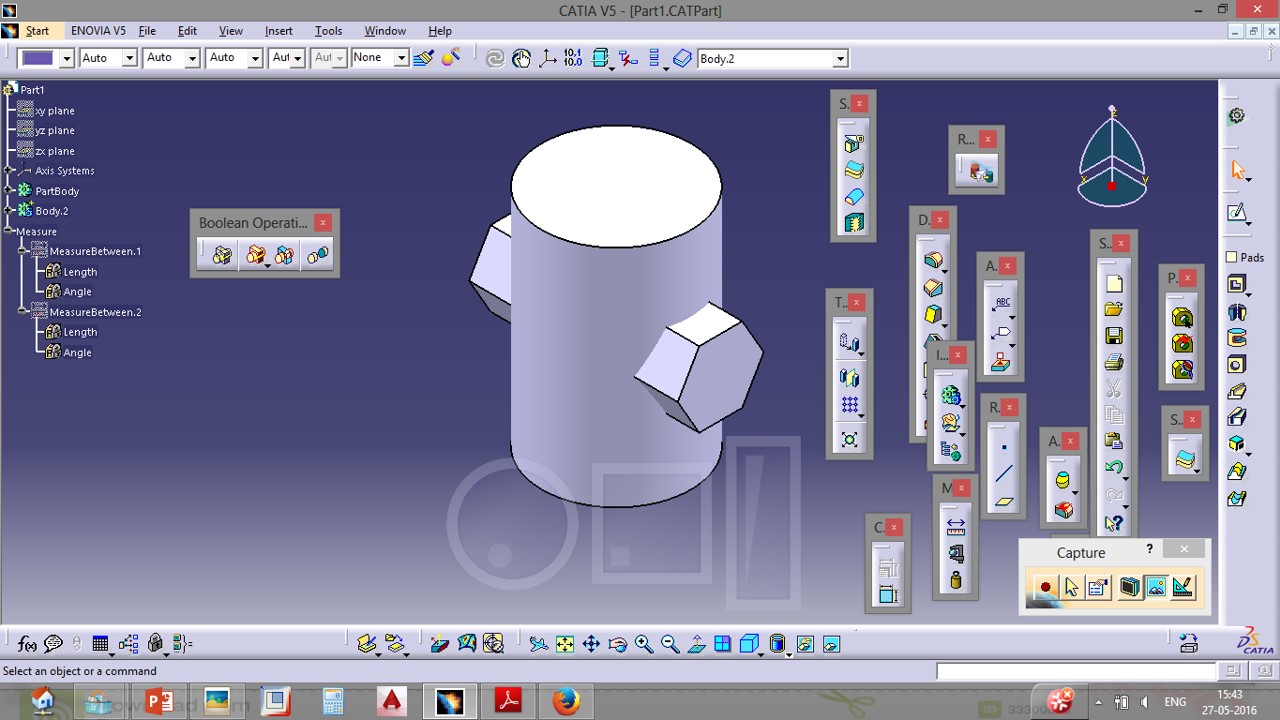
Task: Click the Measure Between icon
Action: pos(955,525)
